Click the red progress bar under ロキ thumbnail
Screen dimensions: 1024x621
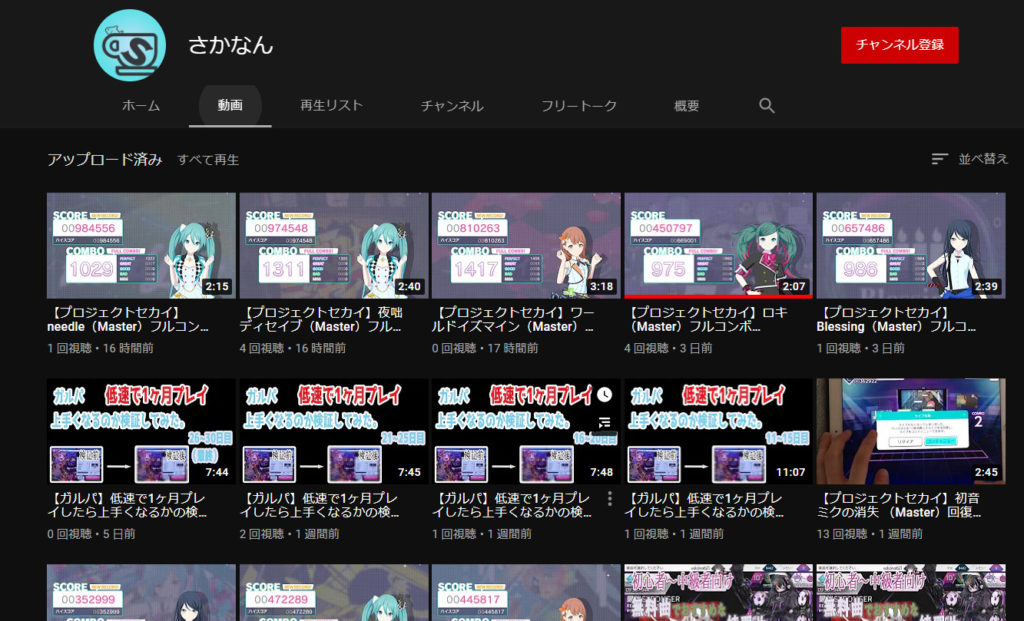718,297
